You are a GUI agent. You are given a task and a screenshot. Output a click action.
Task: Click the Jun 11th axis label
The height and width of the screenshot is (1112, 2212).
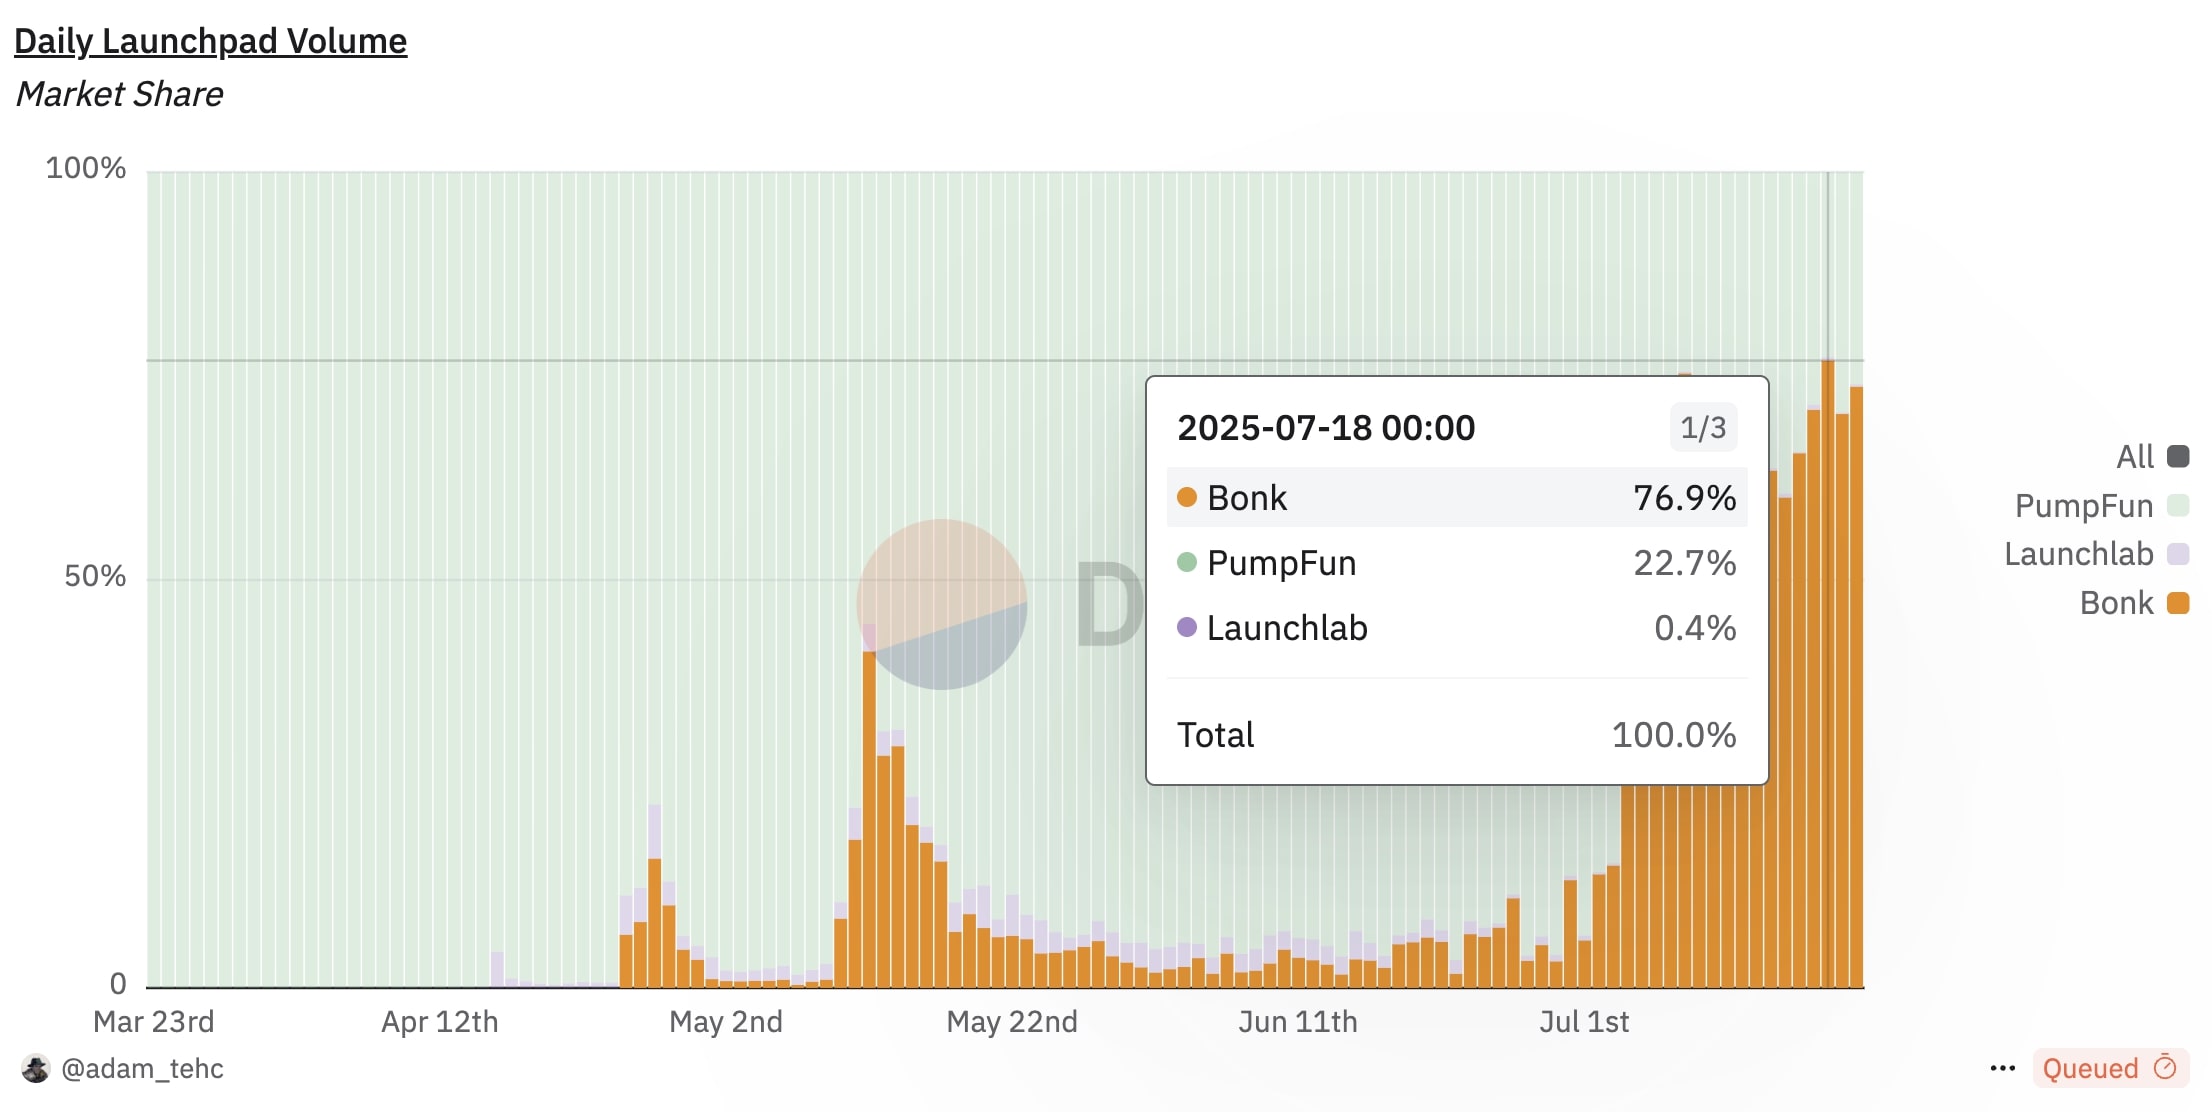click(x=1298, y=1022)
